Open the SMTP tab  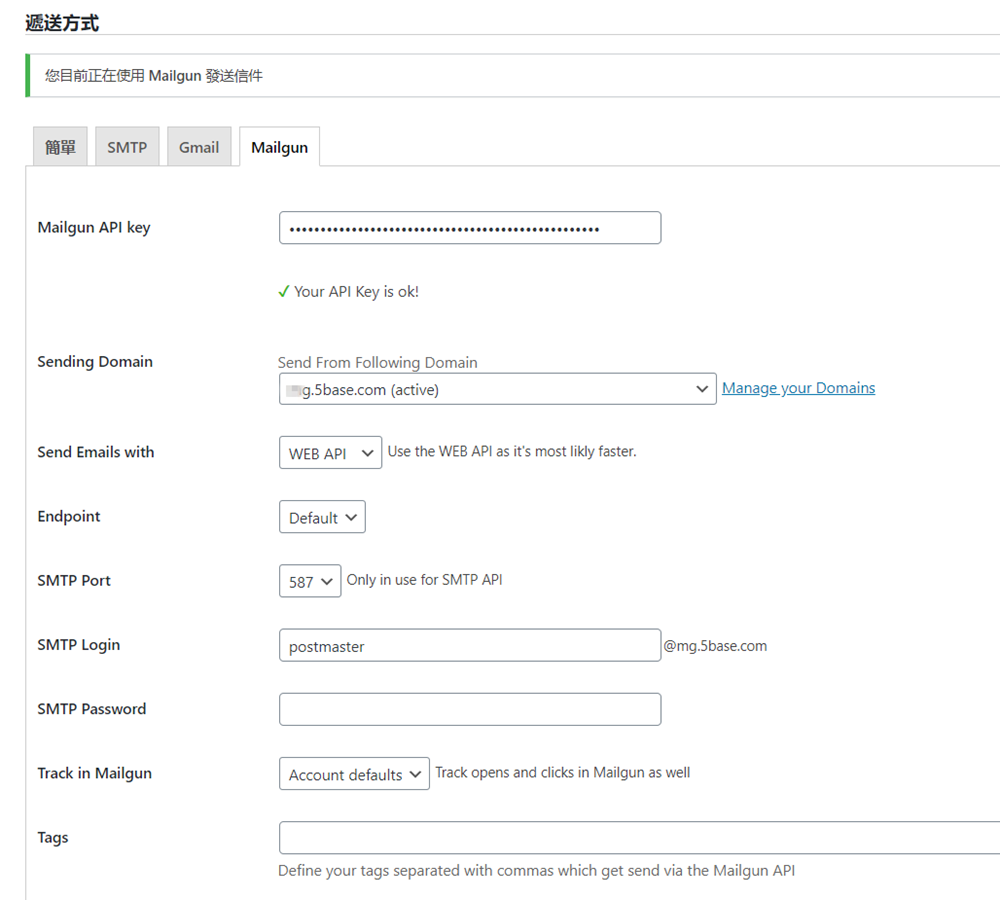[127, 147]
